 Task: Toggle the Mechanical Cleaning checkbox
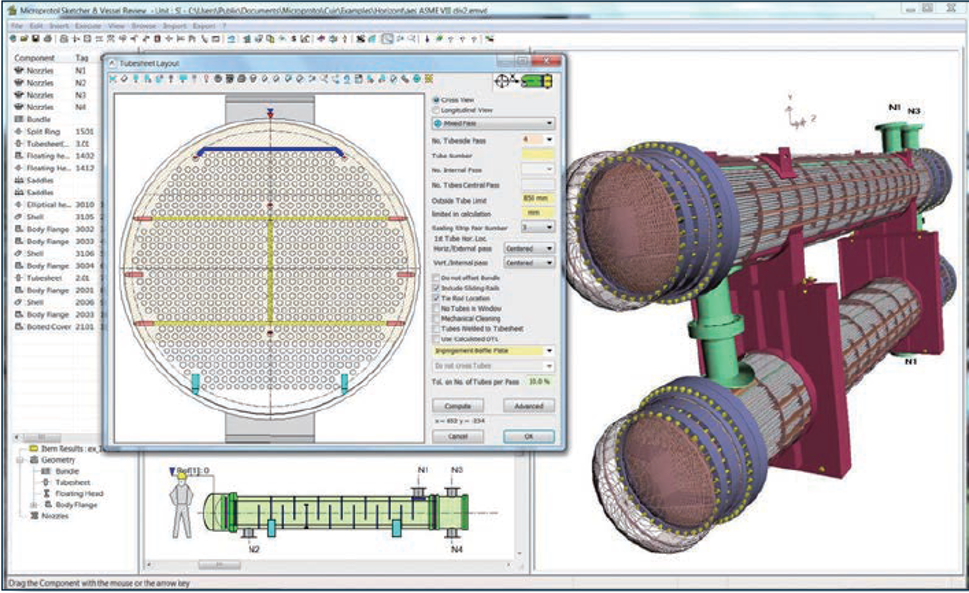click(435, 319)
